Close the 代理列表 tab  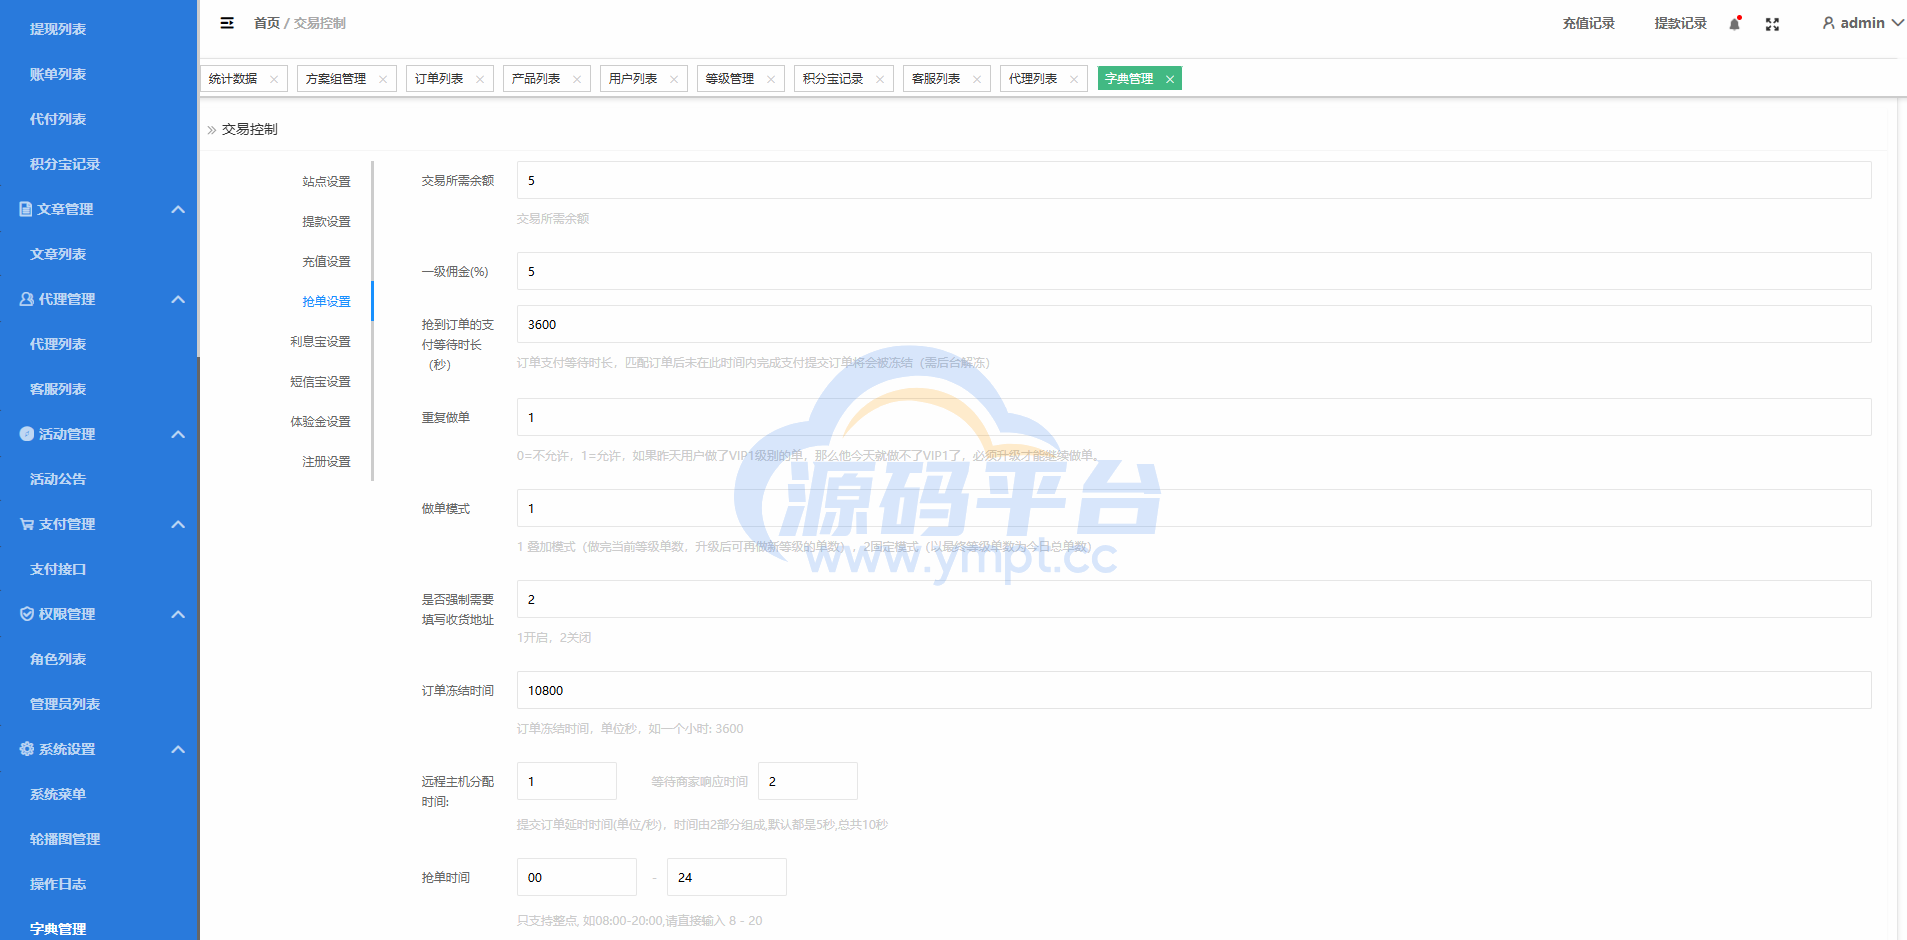(x=1074, y=79)
